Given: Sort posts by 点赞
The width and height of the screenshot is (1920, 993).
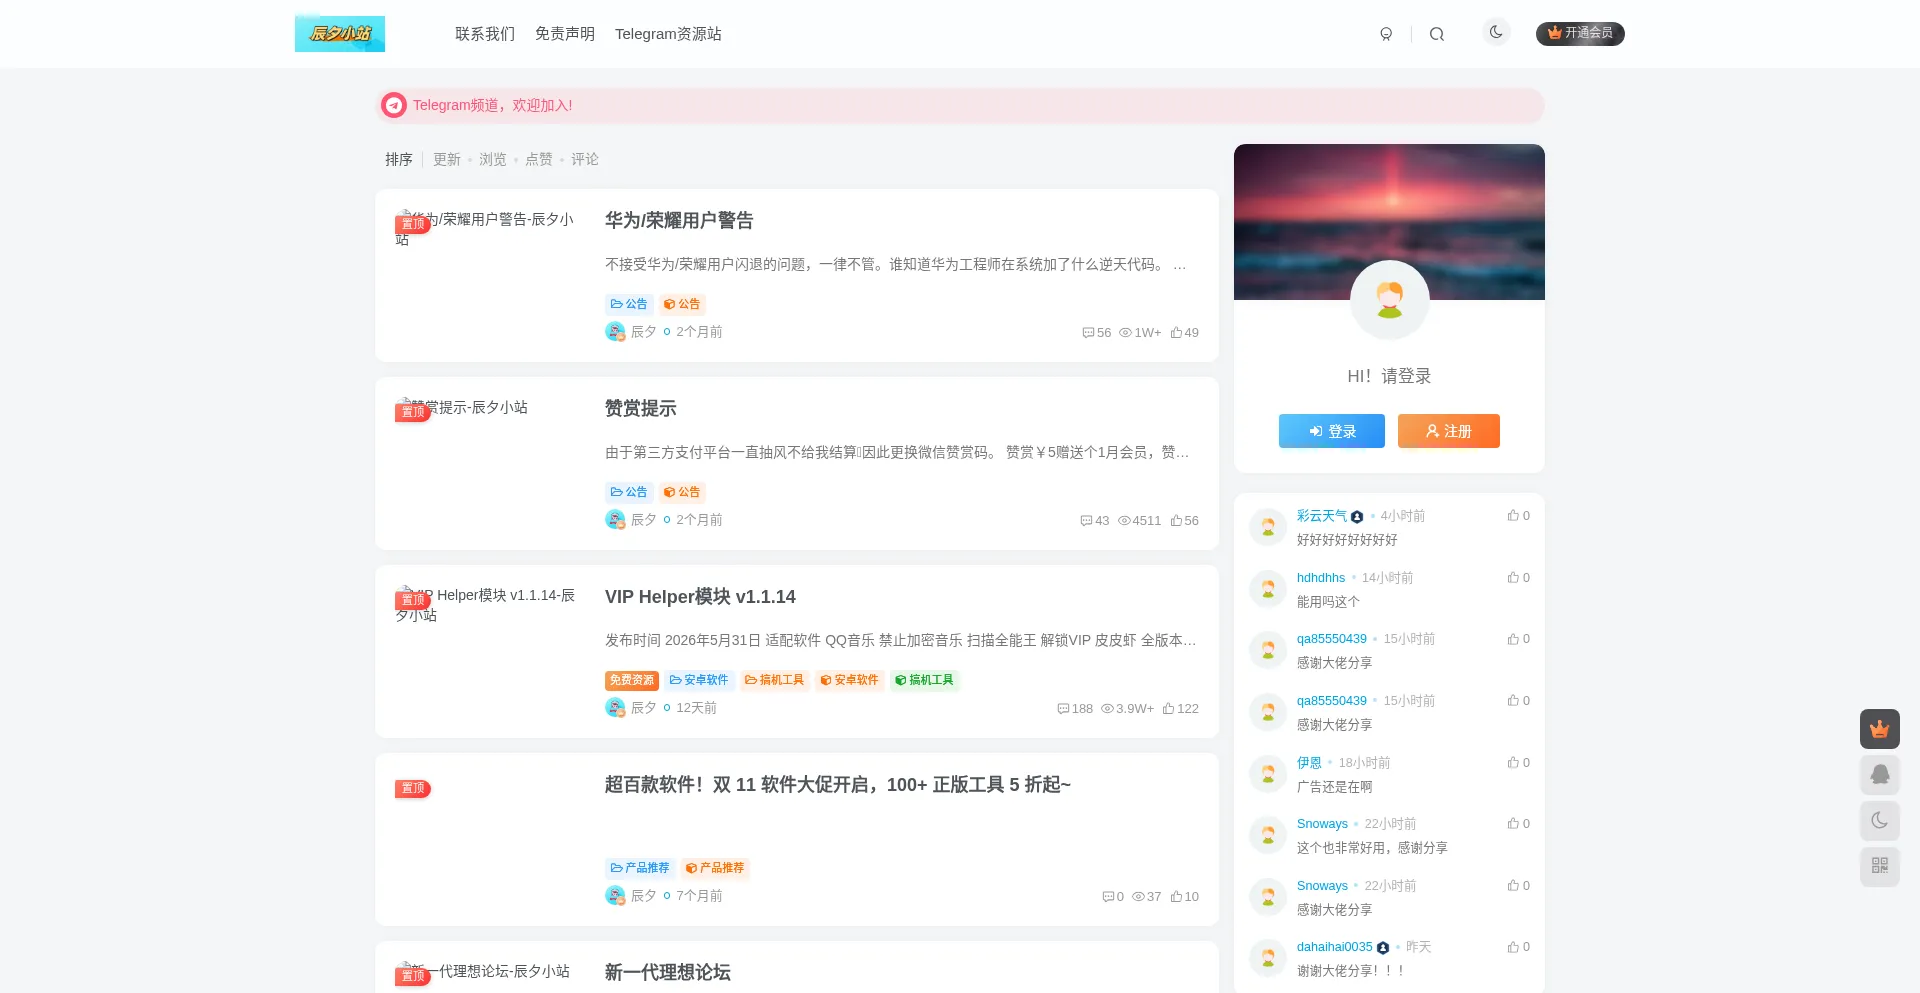Looking at the screenshot, I should (x=539, y=159).
